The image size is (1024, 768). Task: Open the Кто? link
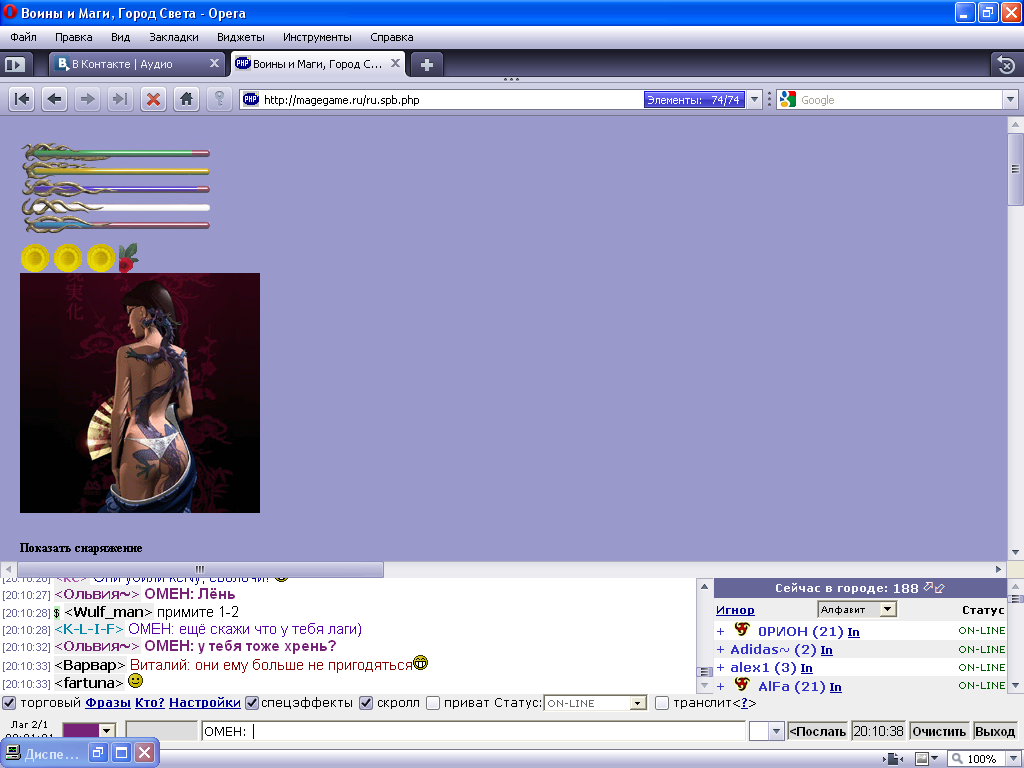150,703
